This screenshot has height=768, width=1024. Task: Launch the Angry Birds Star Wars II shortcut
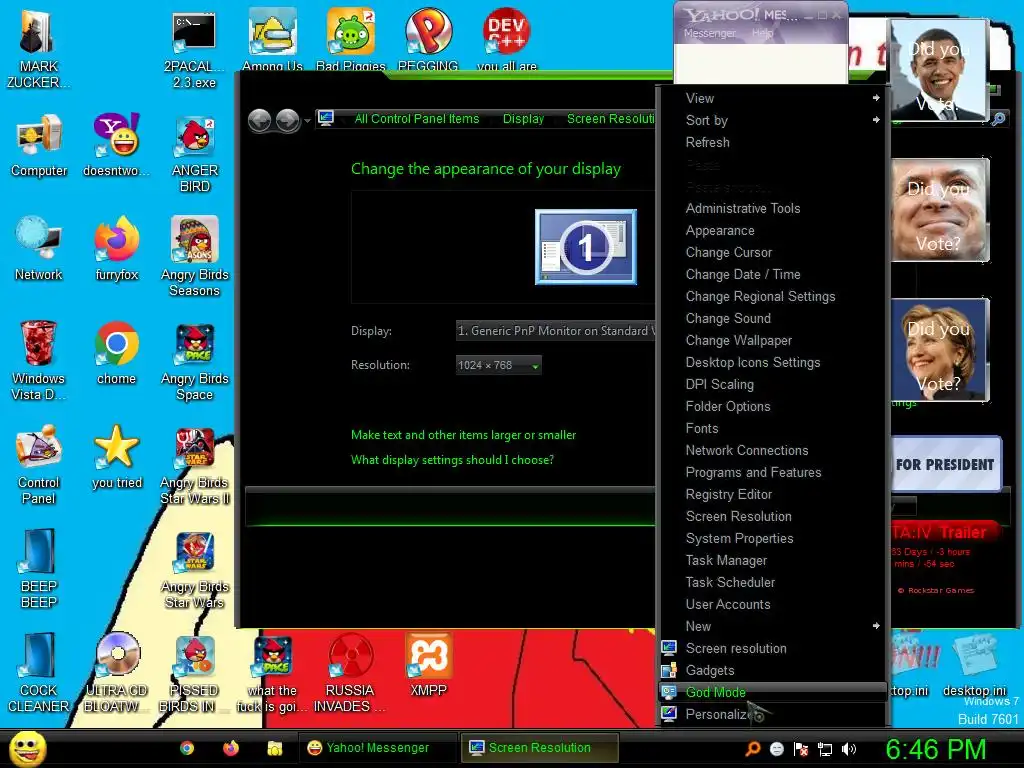(x=195, y=465)
